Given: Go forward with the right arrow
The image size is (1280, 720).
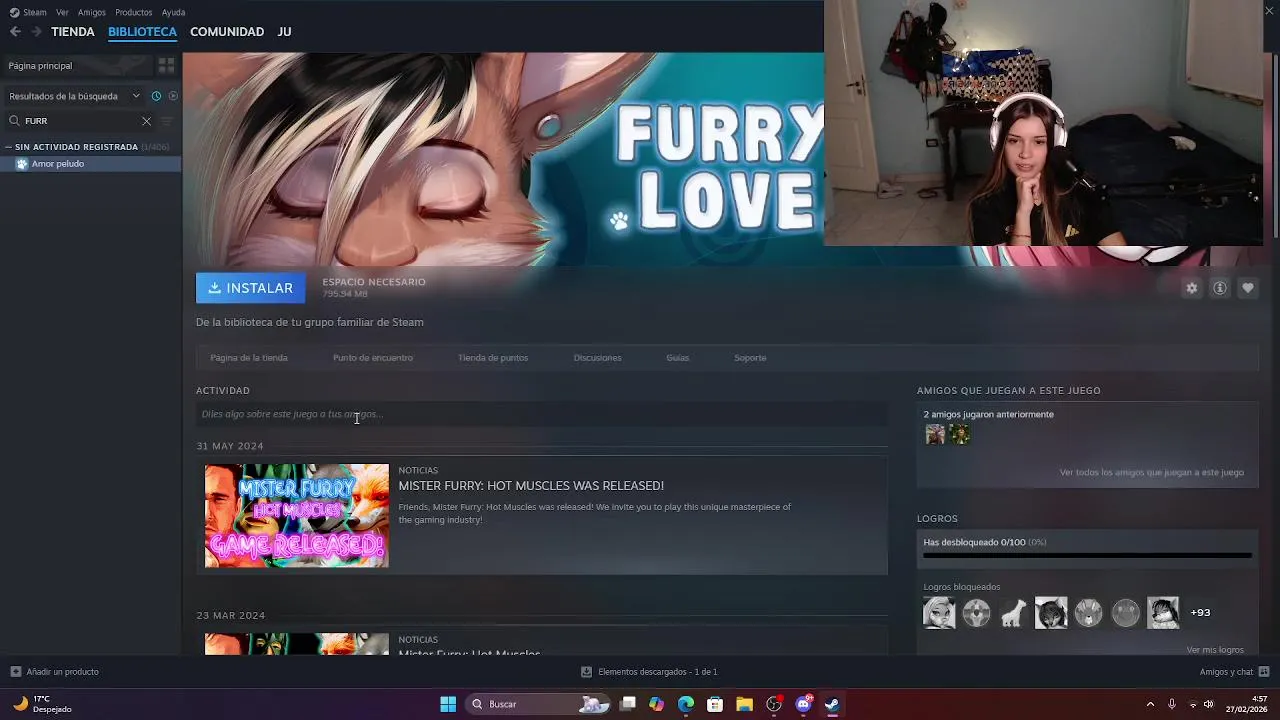Looking at the screenshot, I should coord(36,32).
